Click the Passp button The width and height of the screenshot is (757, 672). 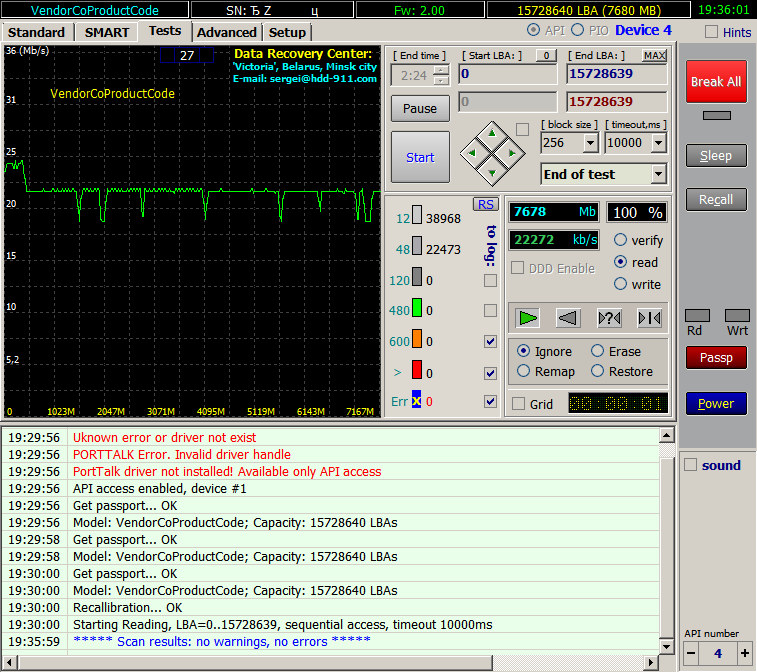[715, 357]
